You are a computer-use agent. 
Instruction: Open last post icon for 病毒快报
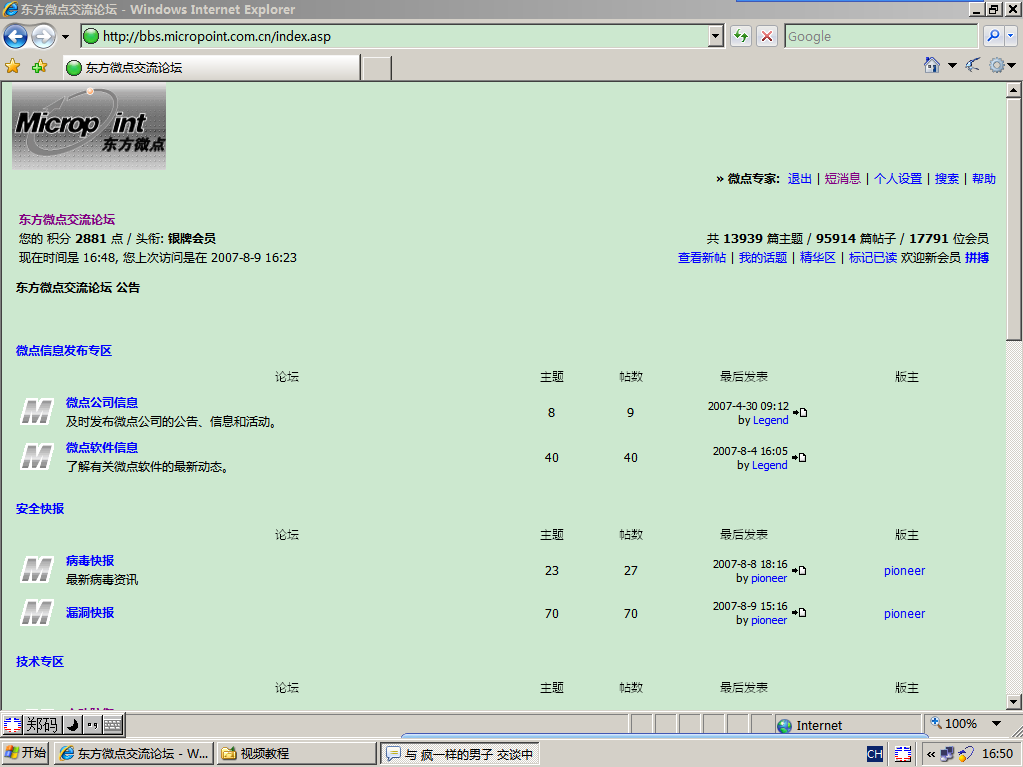pos(800,571)
